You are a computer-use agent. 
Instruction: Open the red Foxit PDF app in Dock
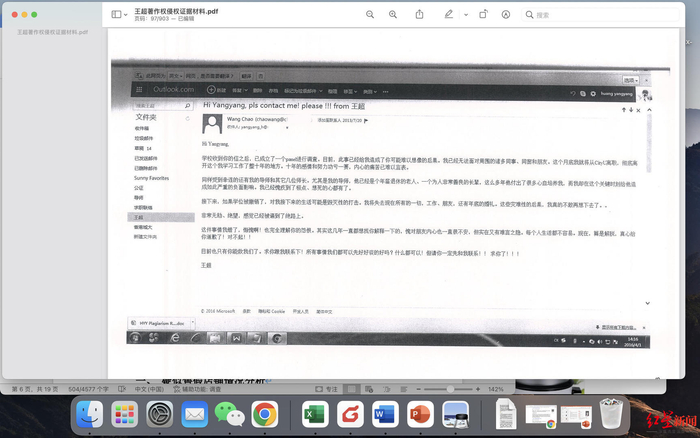[350, 414]
